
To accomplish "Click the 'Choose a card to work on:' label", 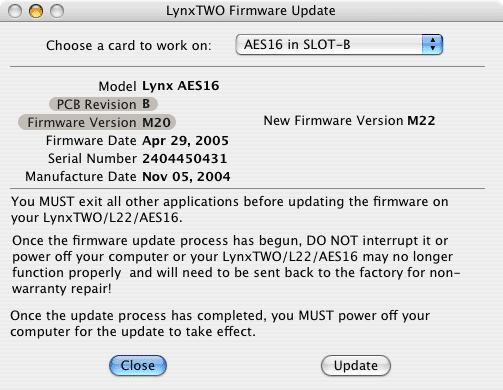I will click(x=129, y=45).
